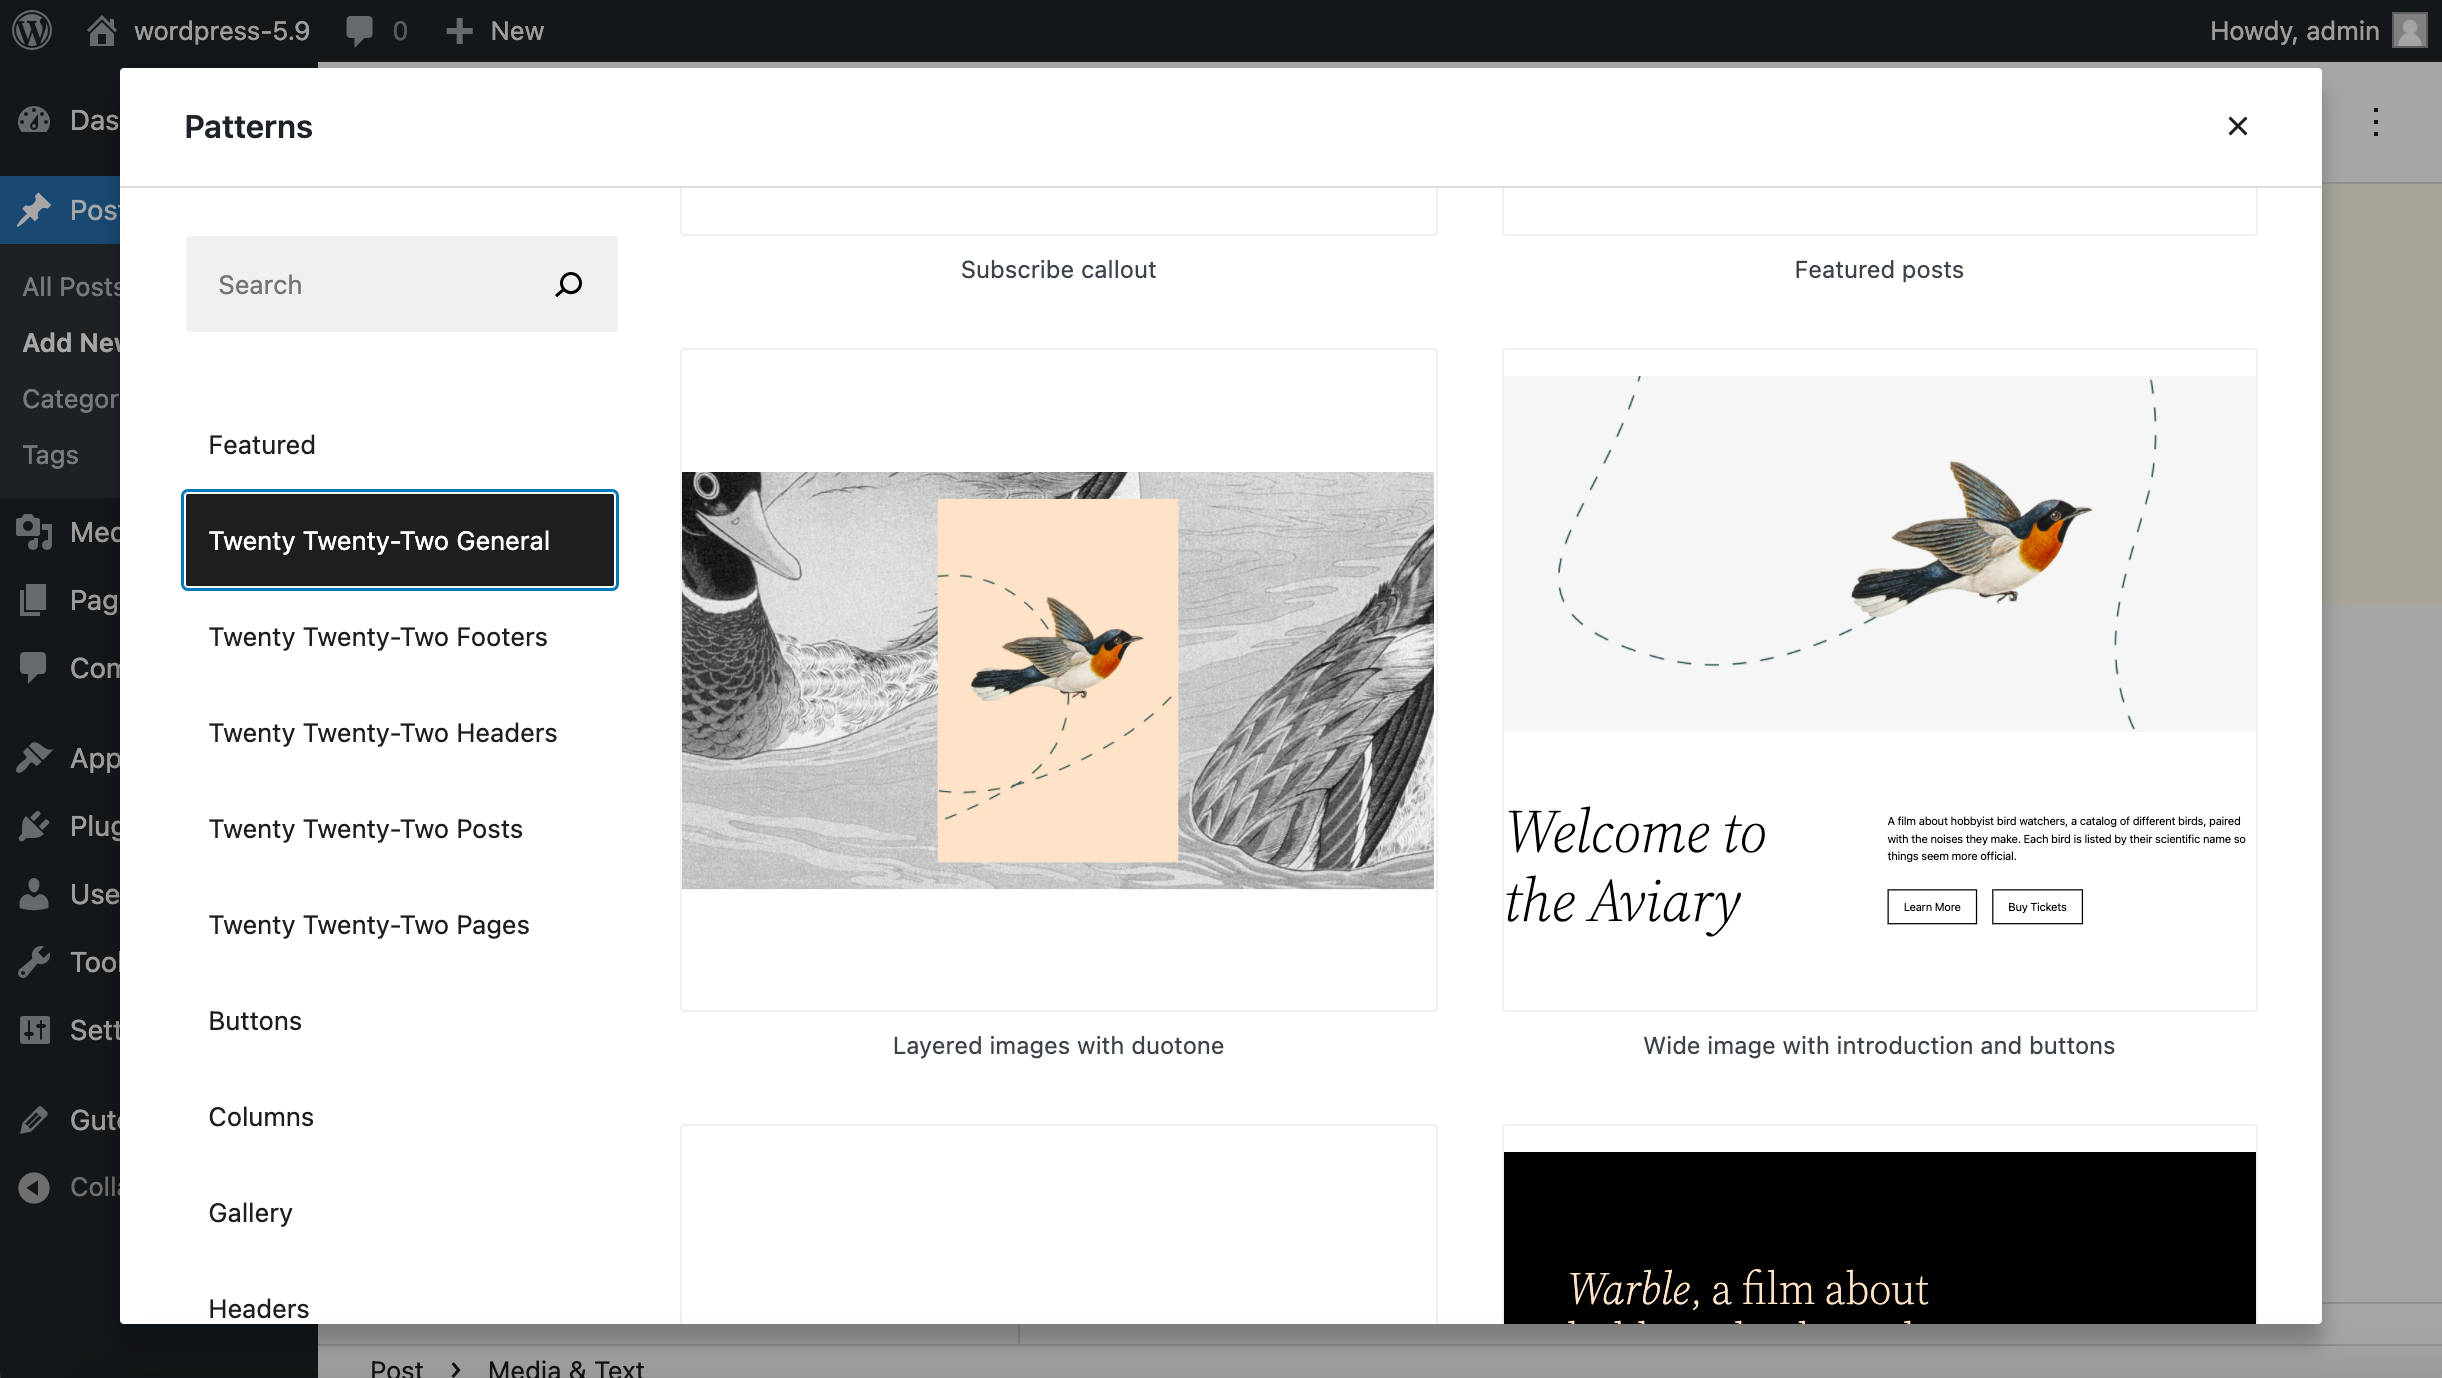Expand the Gallery category in sidebar
Image resolution: width=2442 pixels, height=1378 pixels.
tap(250, 1212)
